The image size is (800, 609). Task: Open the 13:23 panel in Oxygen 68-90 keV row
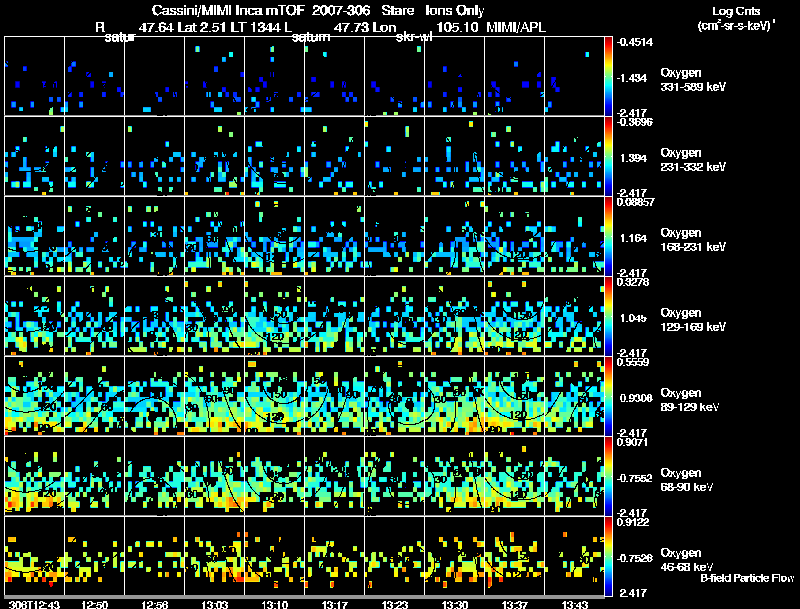coord(395,476)
